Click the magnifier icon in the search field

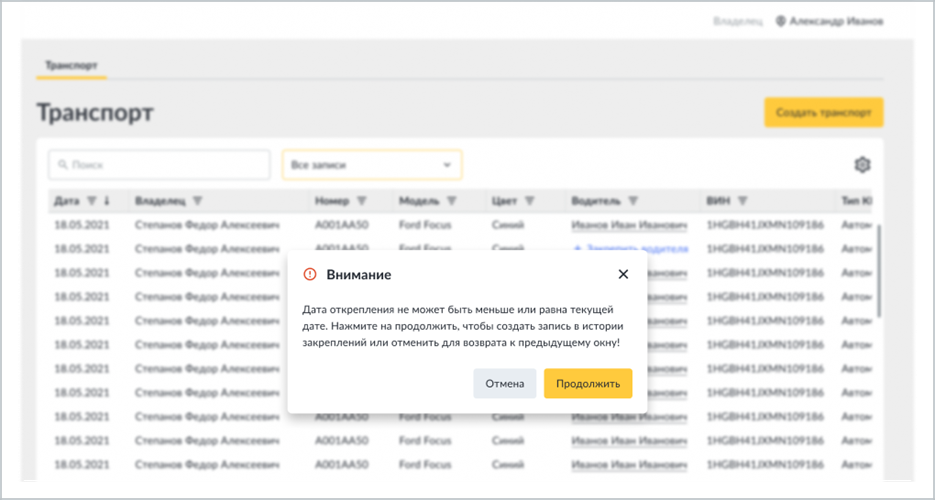coord(63,165)
